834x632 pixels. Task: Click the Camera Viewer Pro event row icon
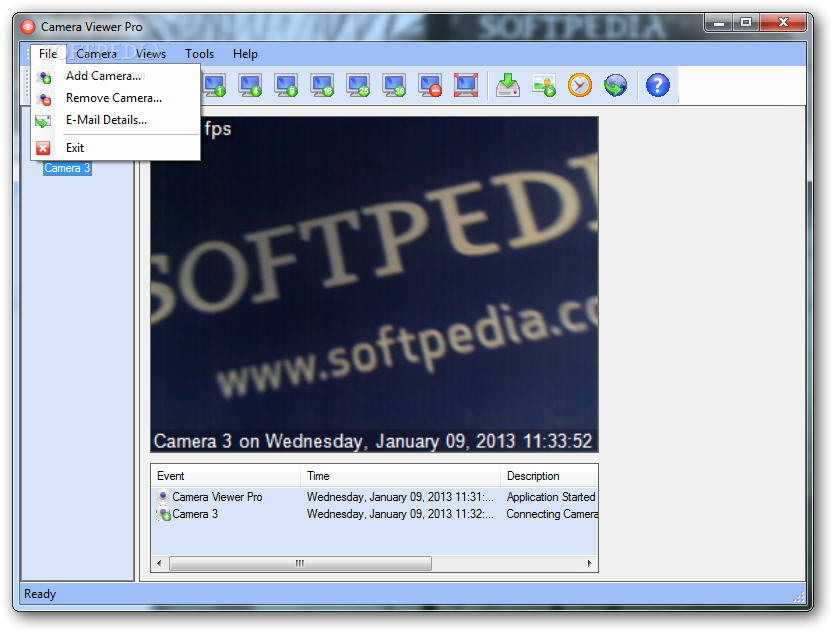(163, 497)
